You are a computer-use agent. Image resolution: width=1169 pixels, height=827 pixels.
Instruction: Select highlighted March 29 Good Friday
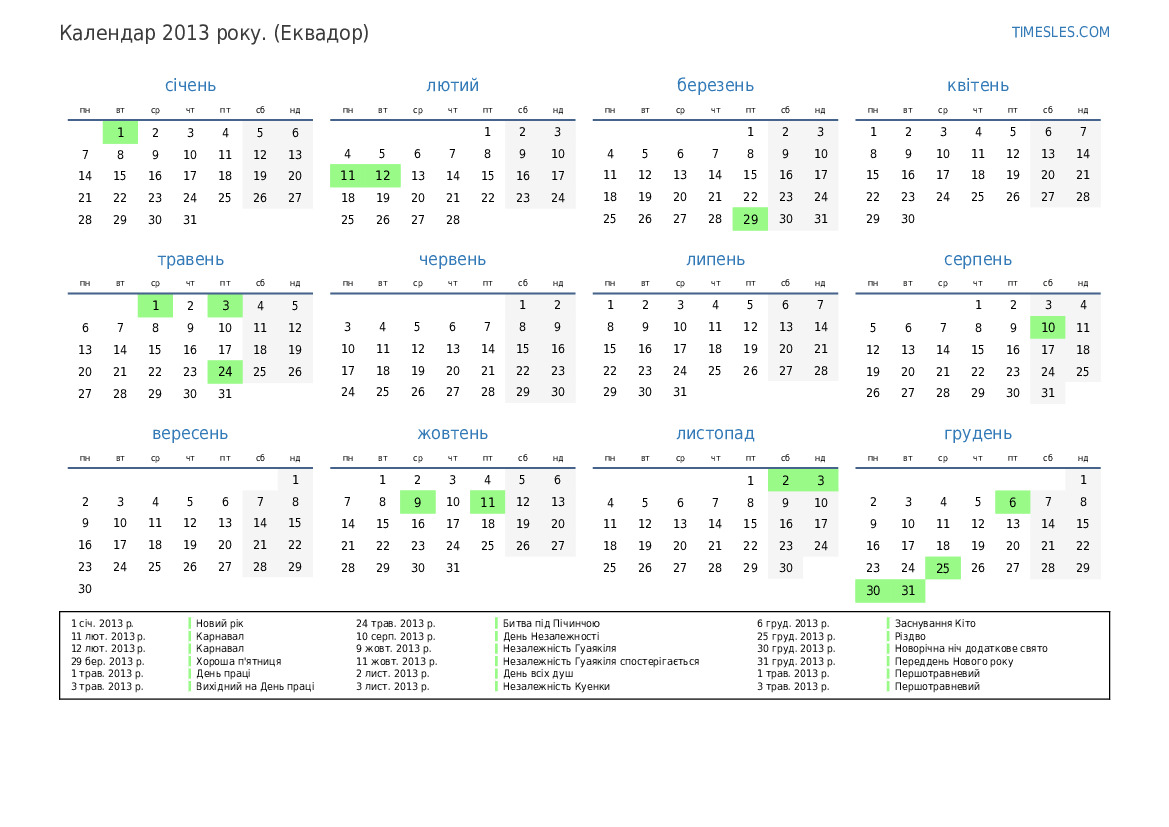click(750, 220)
